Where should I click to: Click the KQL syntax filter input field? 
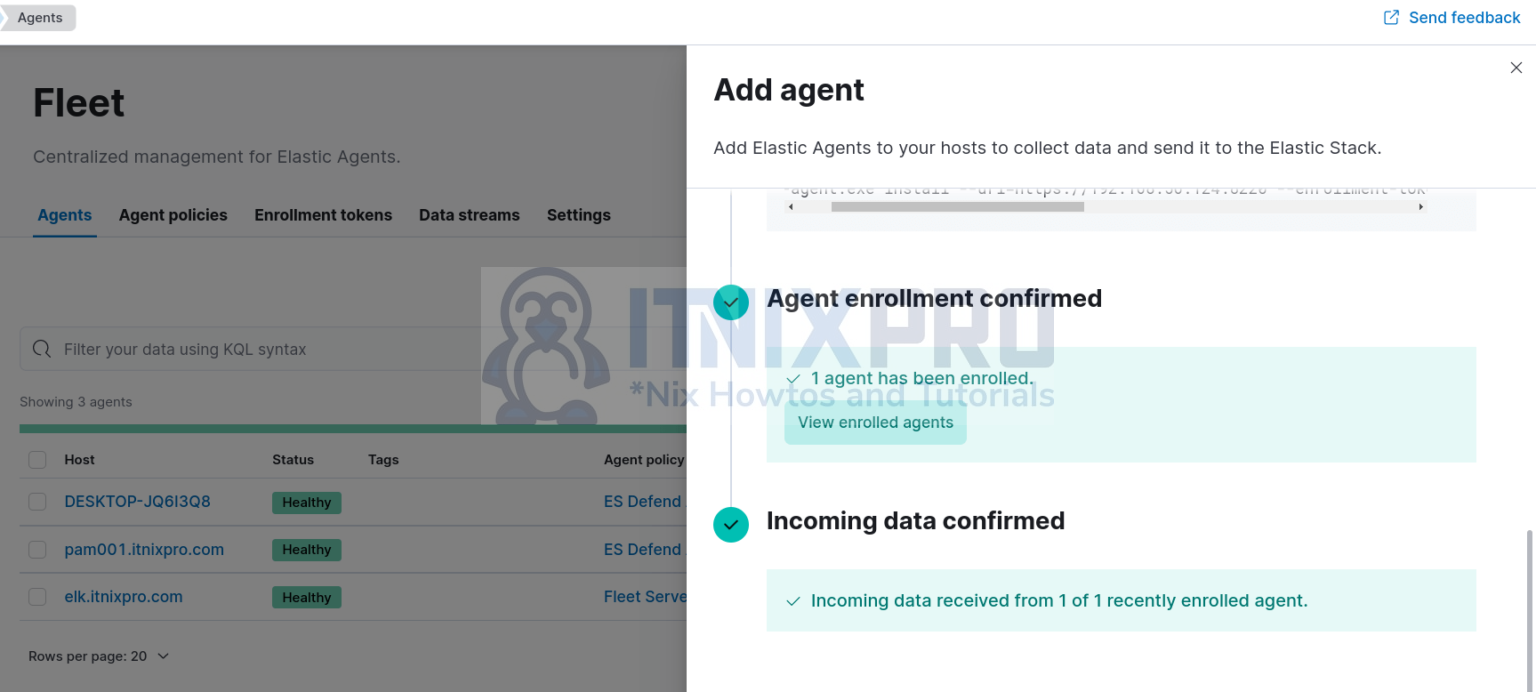pos(300,349)
